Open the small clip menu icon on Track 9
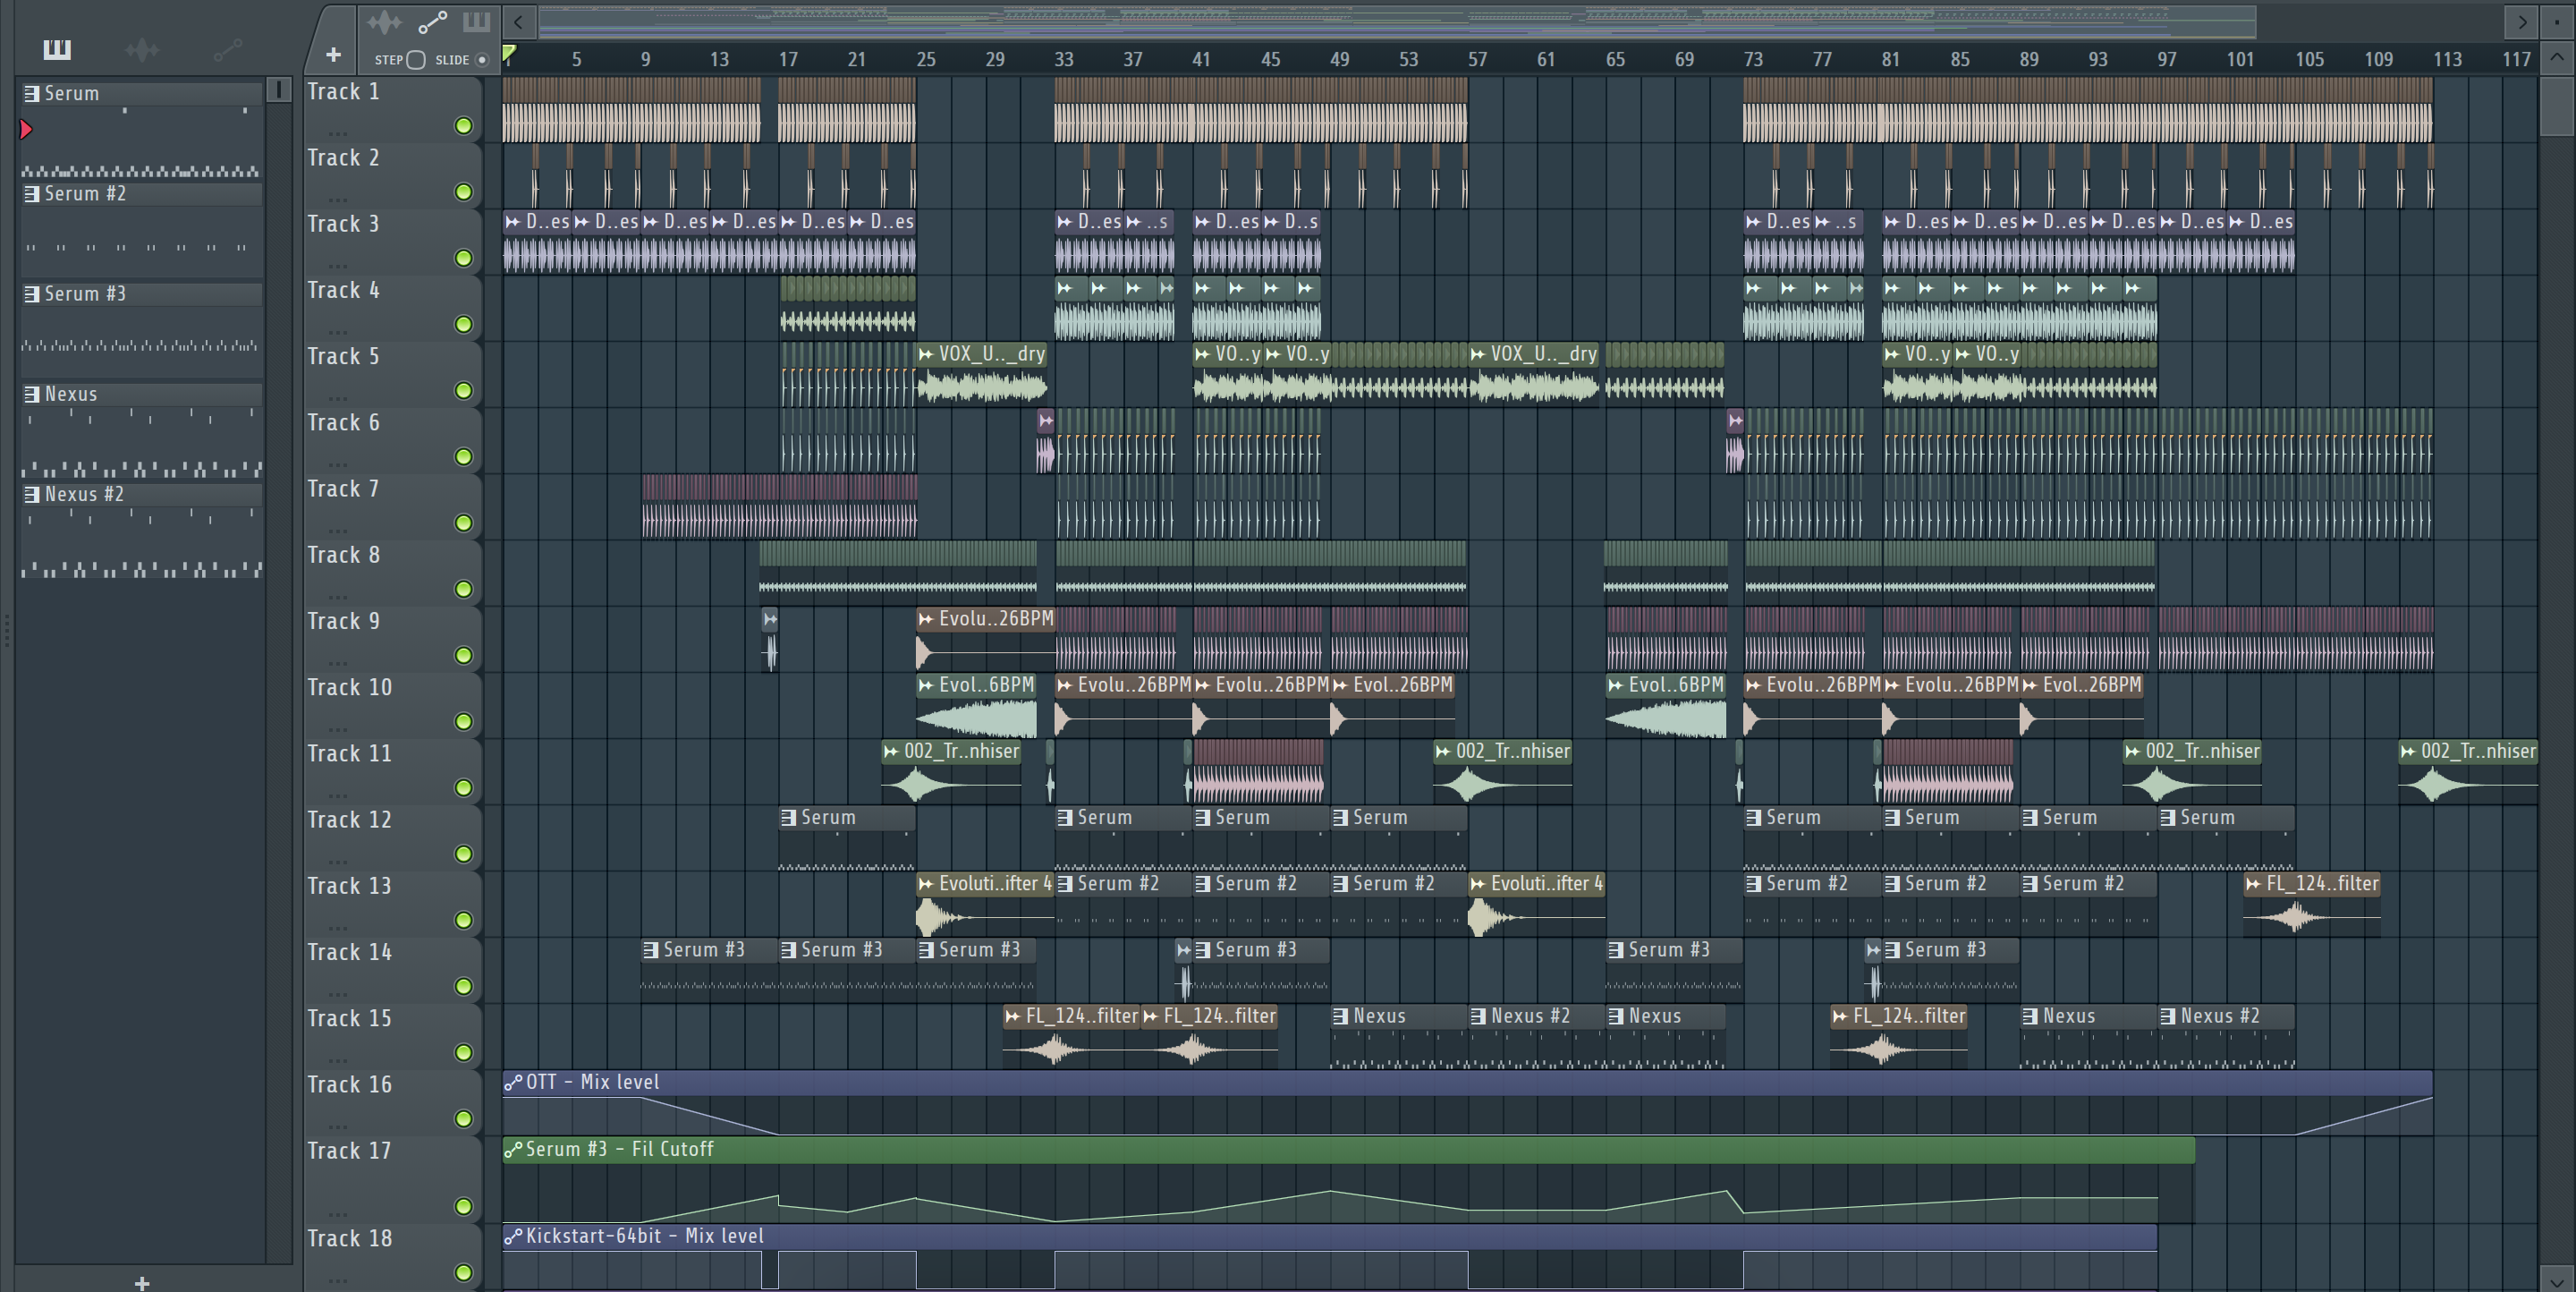 tap(769, 619)
